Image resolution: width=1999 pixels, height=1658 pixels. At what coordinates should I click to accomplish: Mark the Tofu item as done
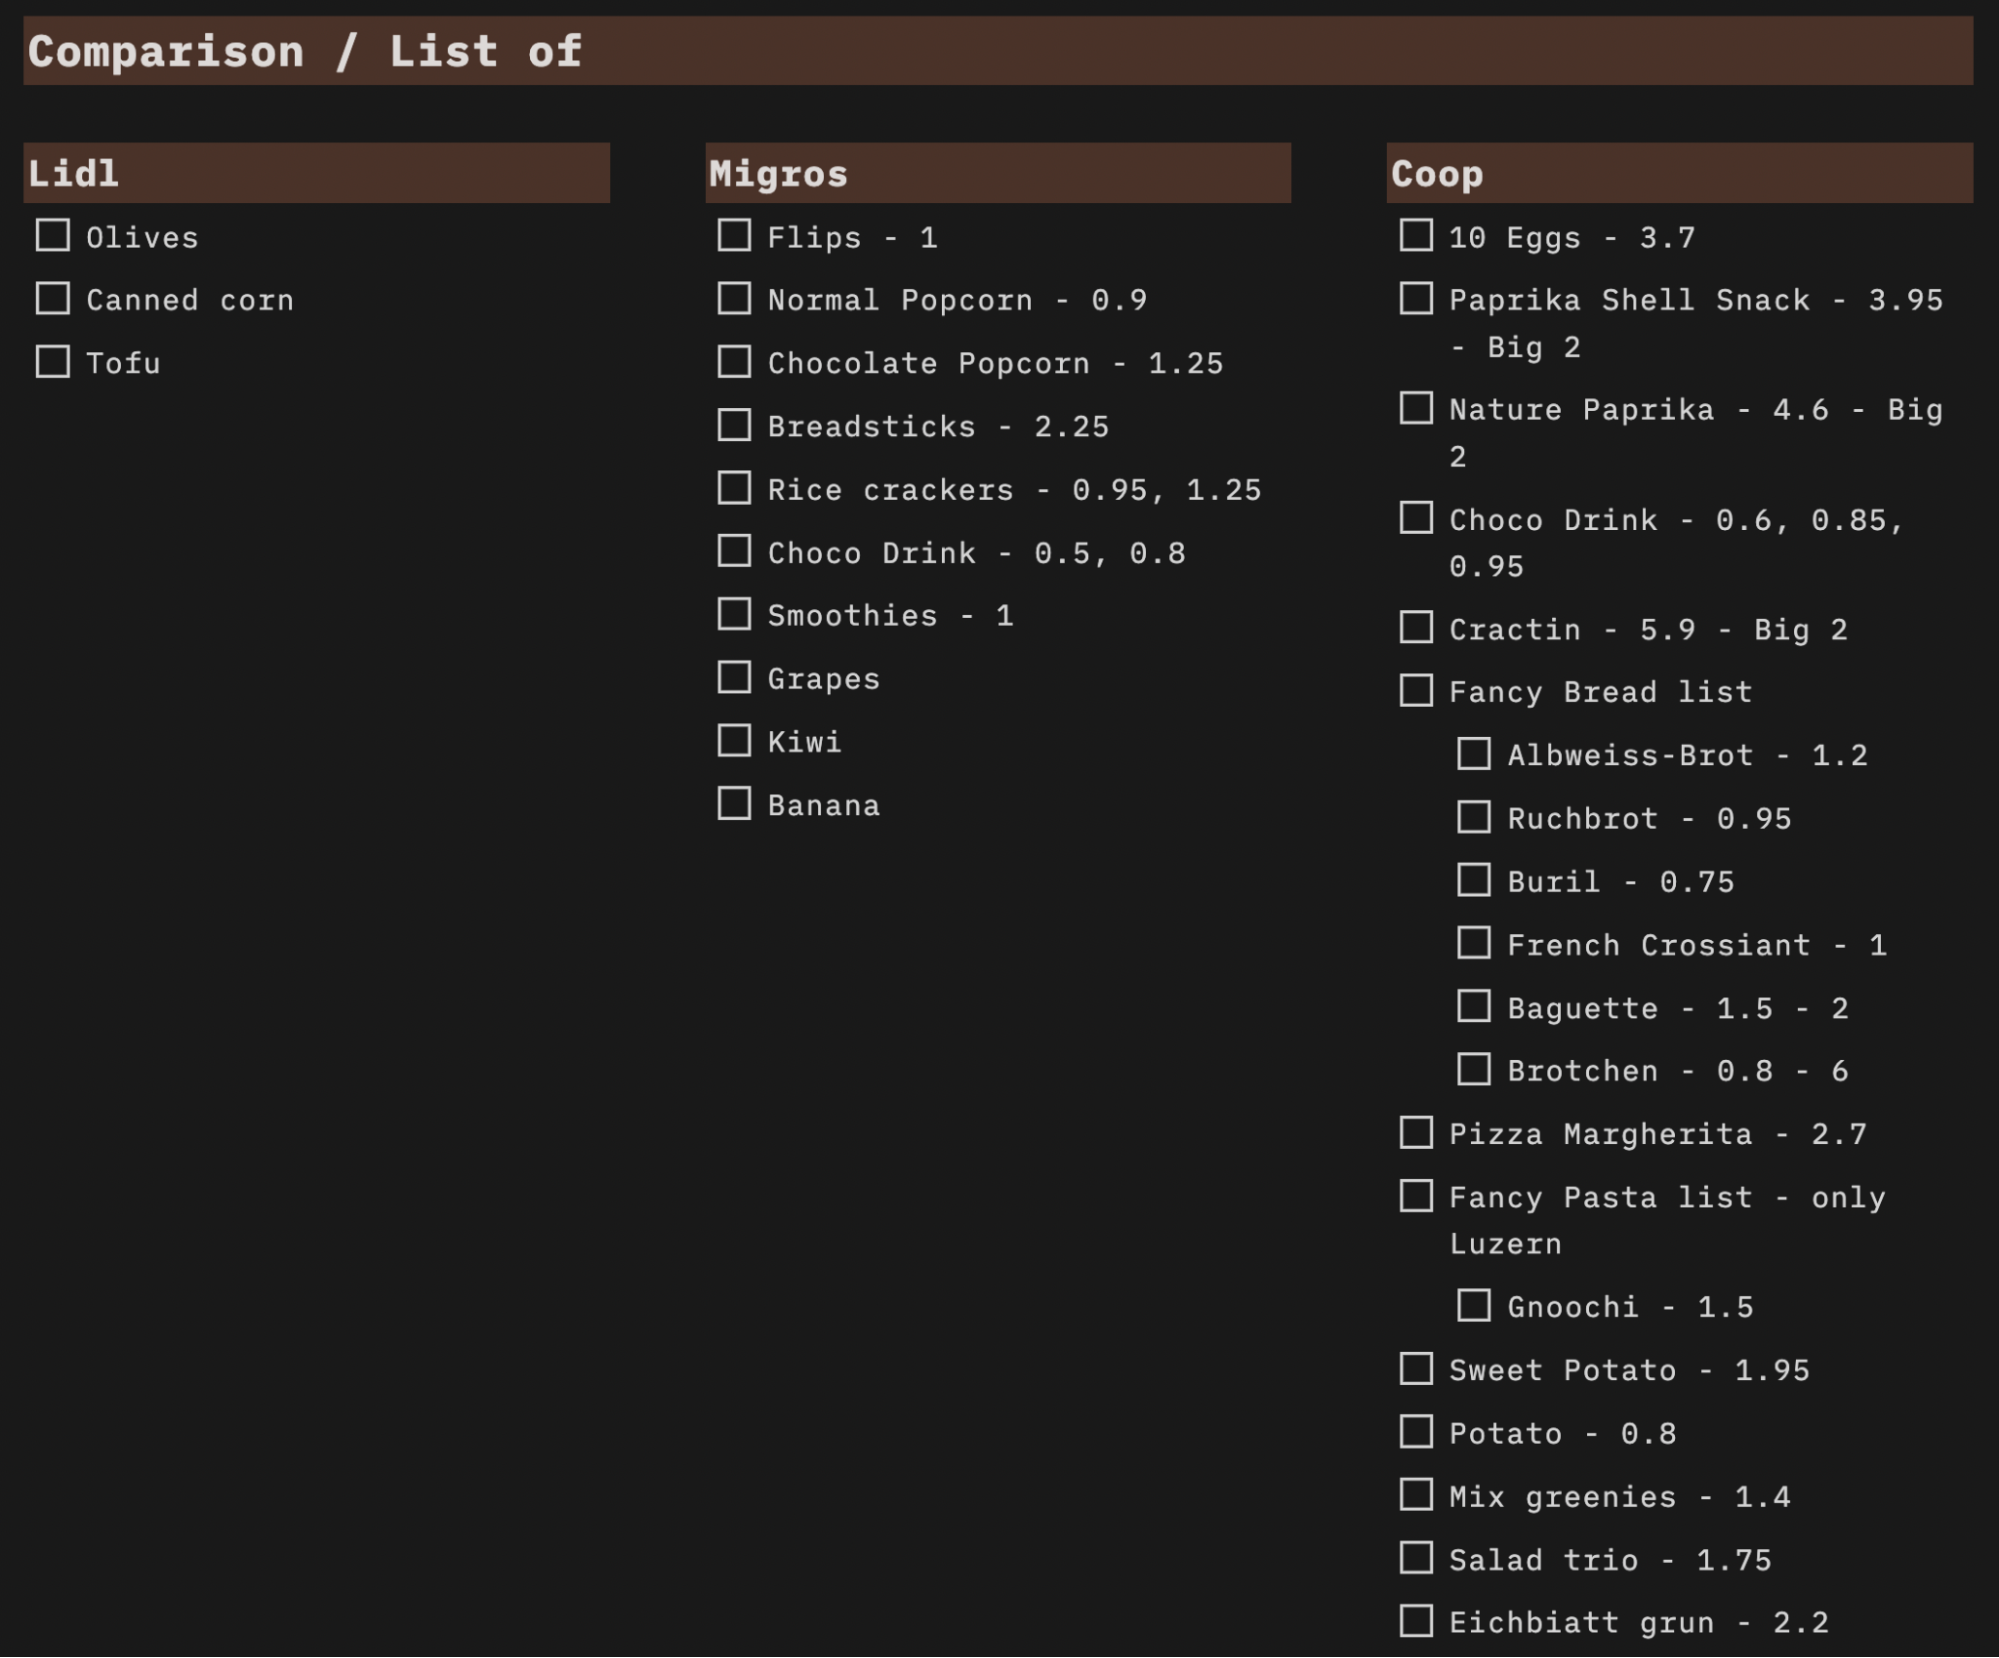[x=53, y=362]
